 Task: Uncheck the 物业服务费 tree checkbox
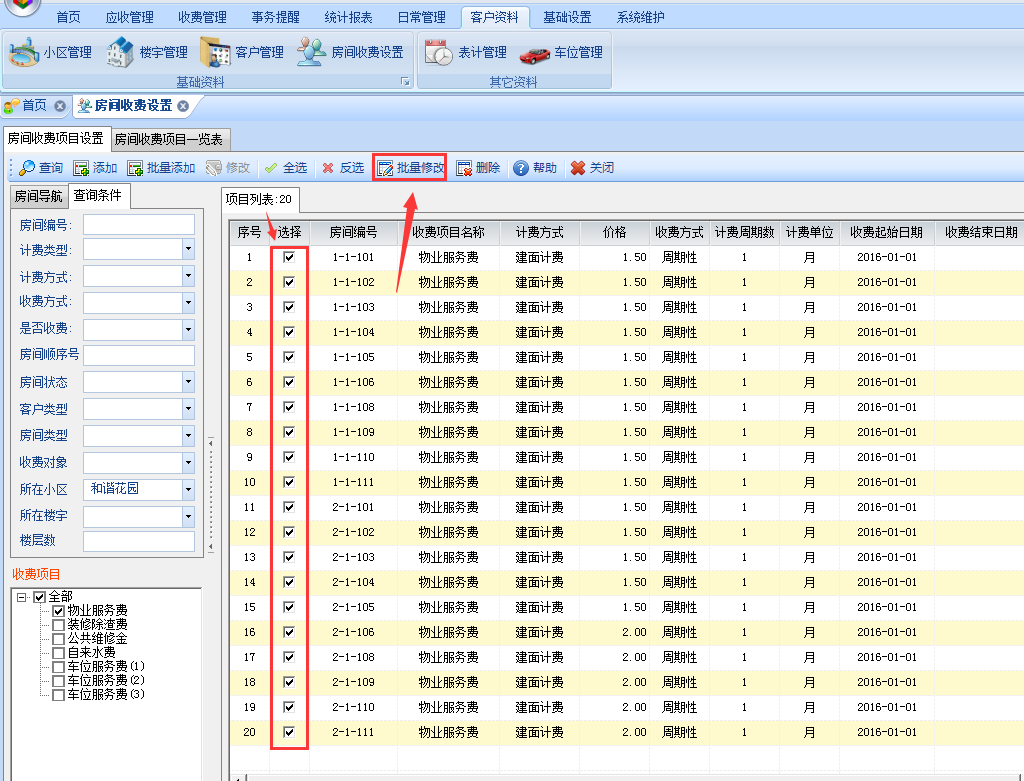tap(58, 611)
